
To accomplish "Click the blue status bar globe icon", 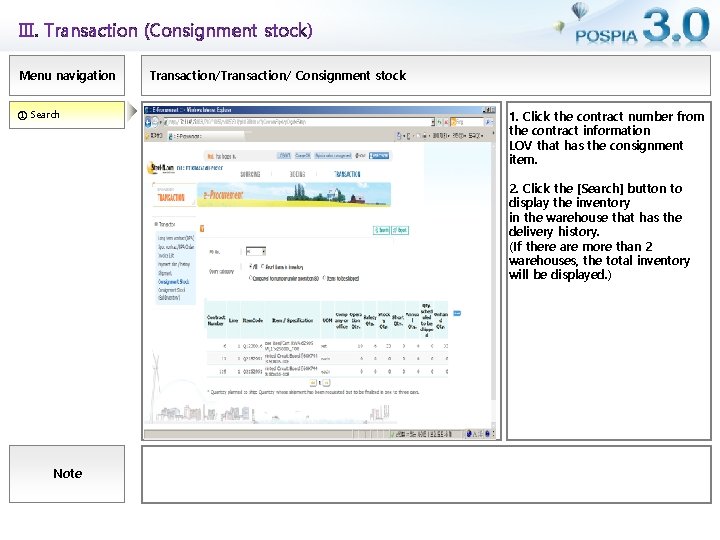I will [469, 433].
